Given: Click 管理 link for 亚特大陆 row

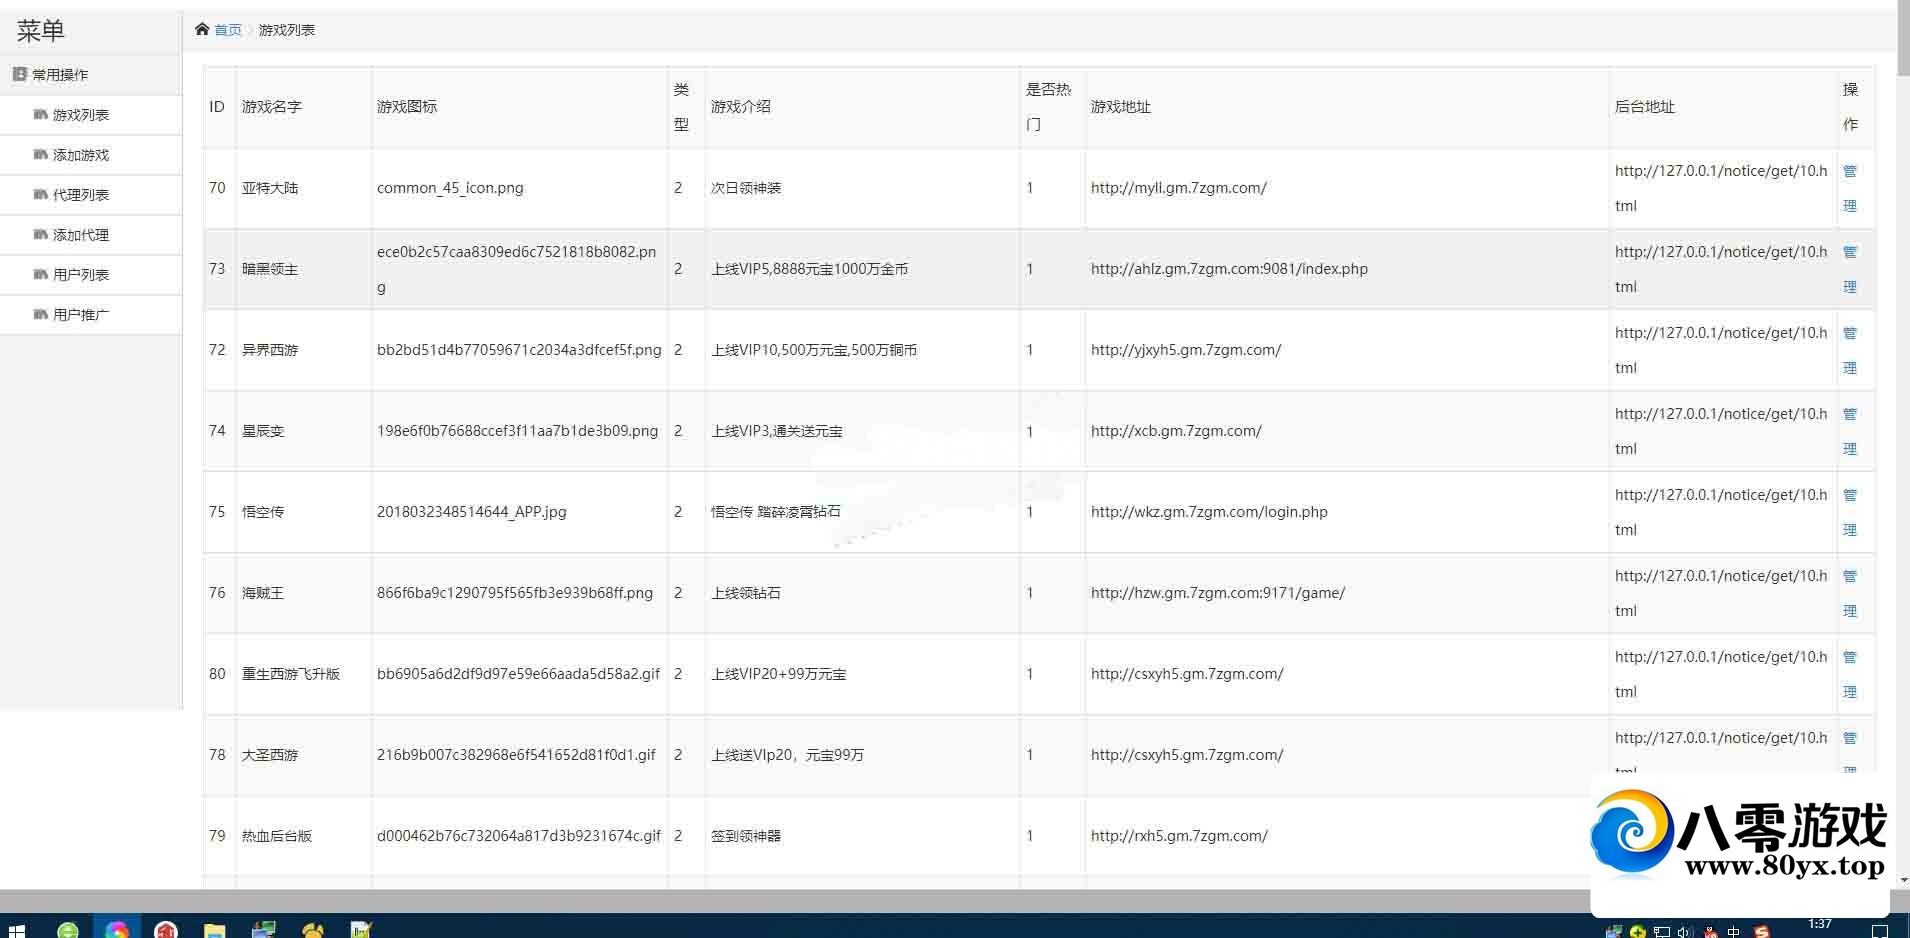Looking at the screenshot, I should click(x=1850, y=188).
